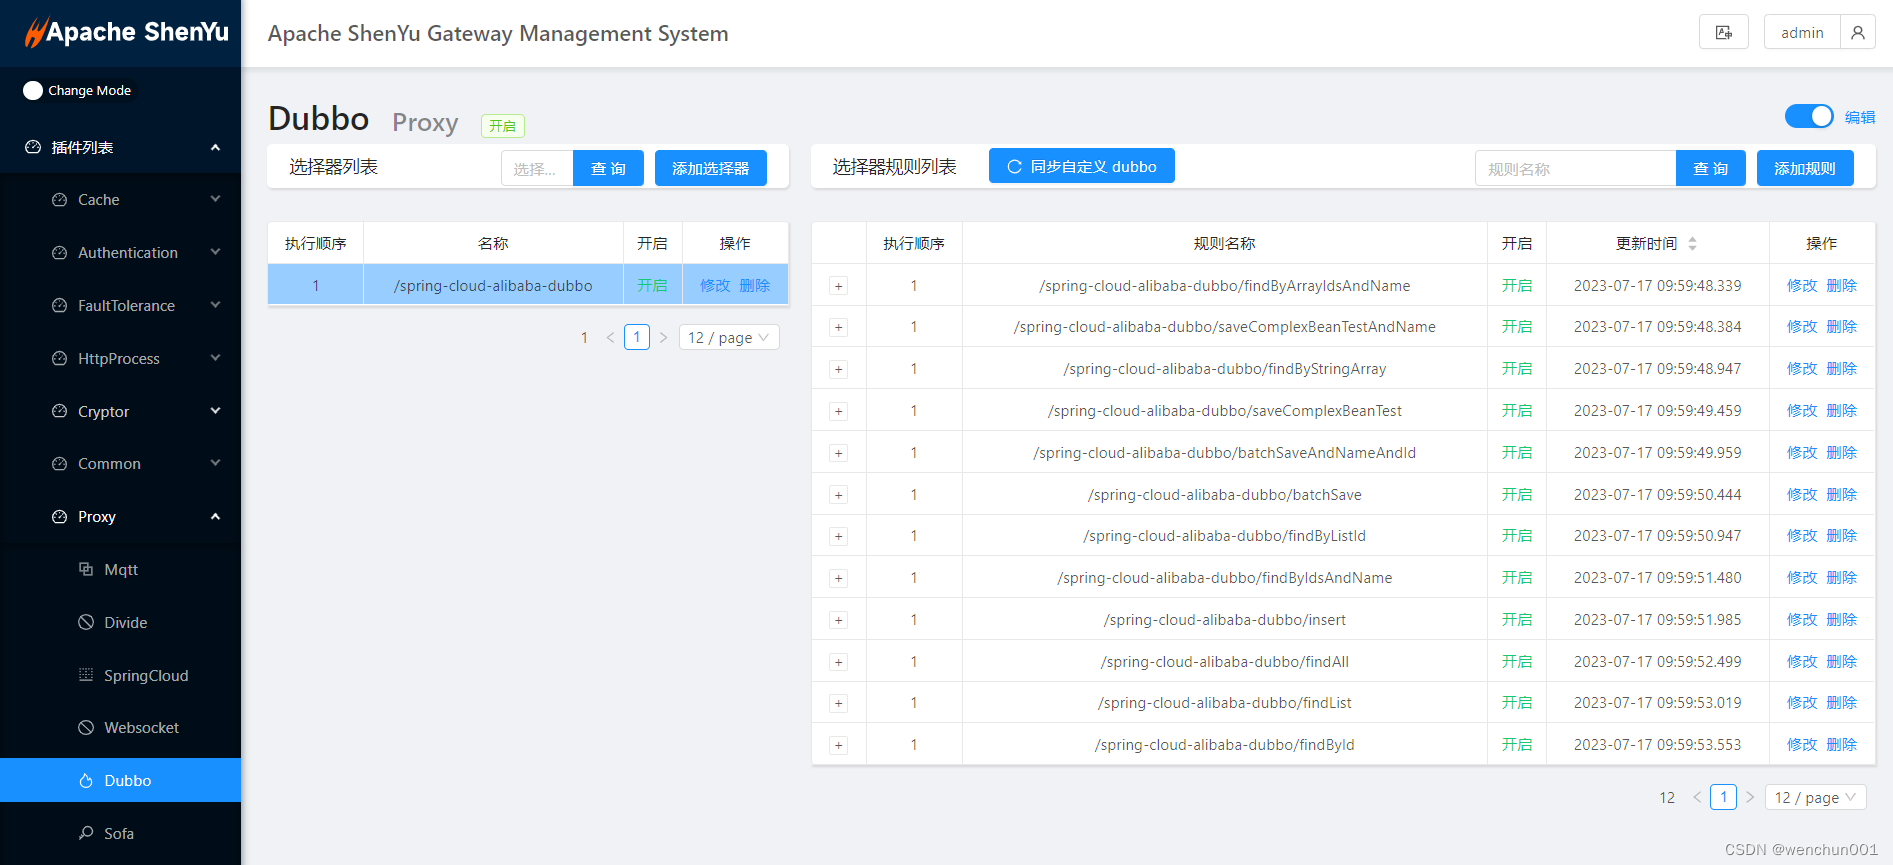Viewport: 1893px width, 865px height.
Task: Click the Mqtt plugin icon
Action: click(86, 569)
